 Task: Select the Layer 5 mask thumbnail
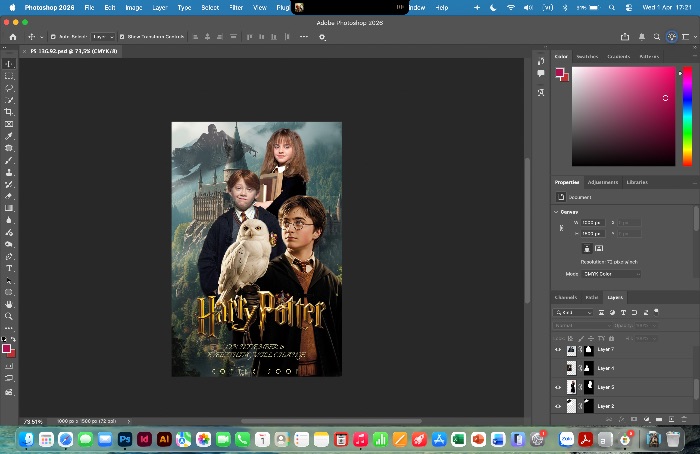pos(589,387)
